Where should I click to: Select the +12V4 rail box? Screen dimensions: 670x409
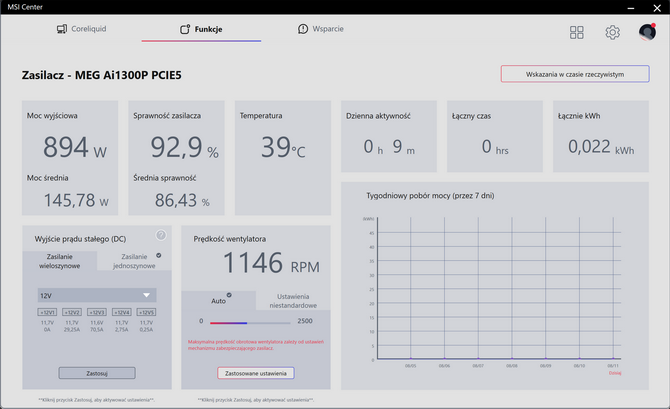[x=121, y=312]
